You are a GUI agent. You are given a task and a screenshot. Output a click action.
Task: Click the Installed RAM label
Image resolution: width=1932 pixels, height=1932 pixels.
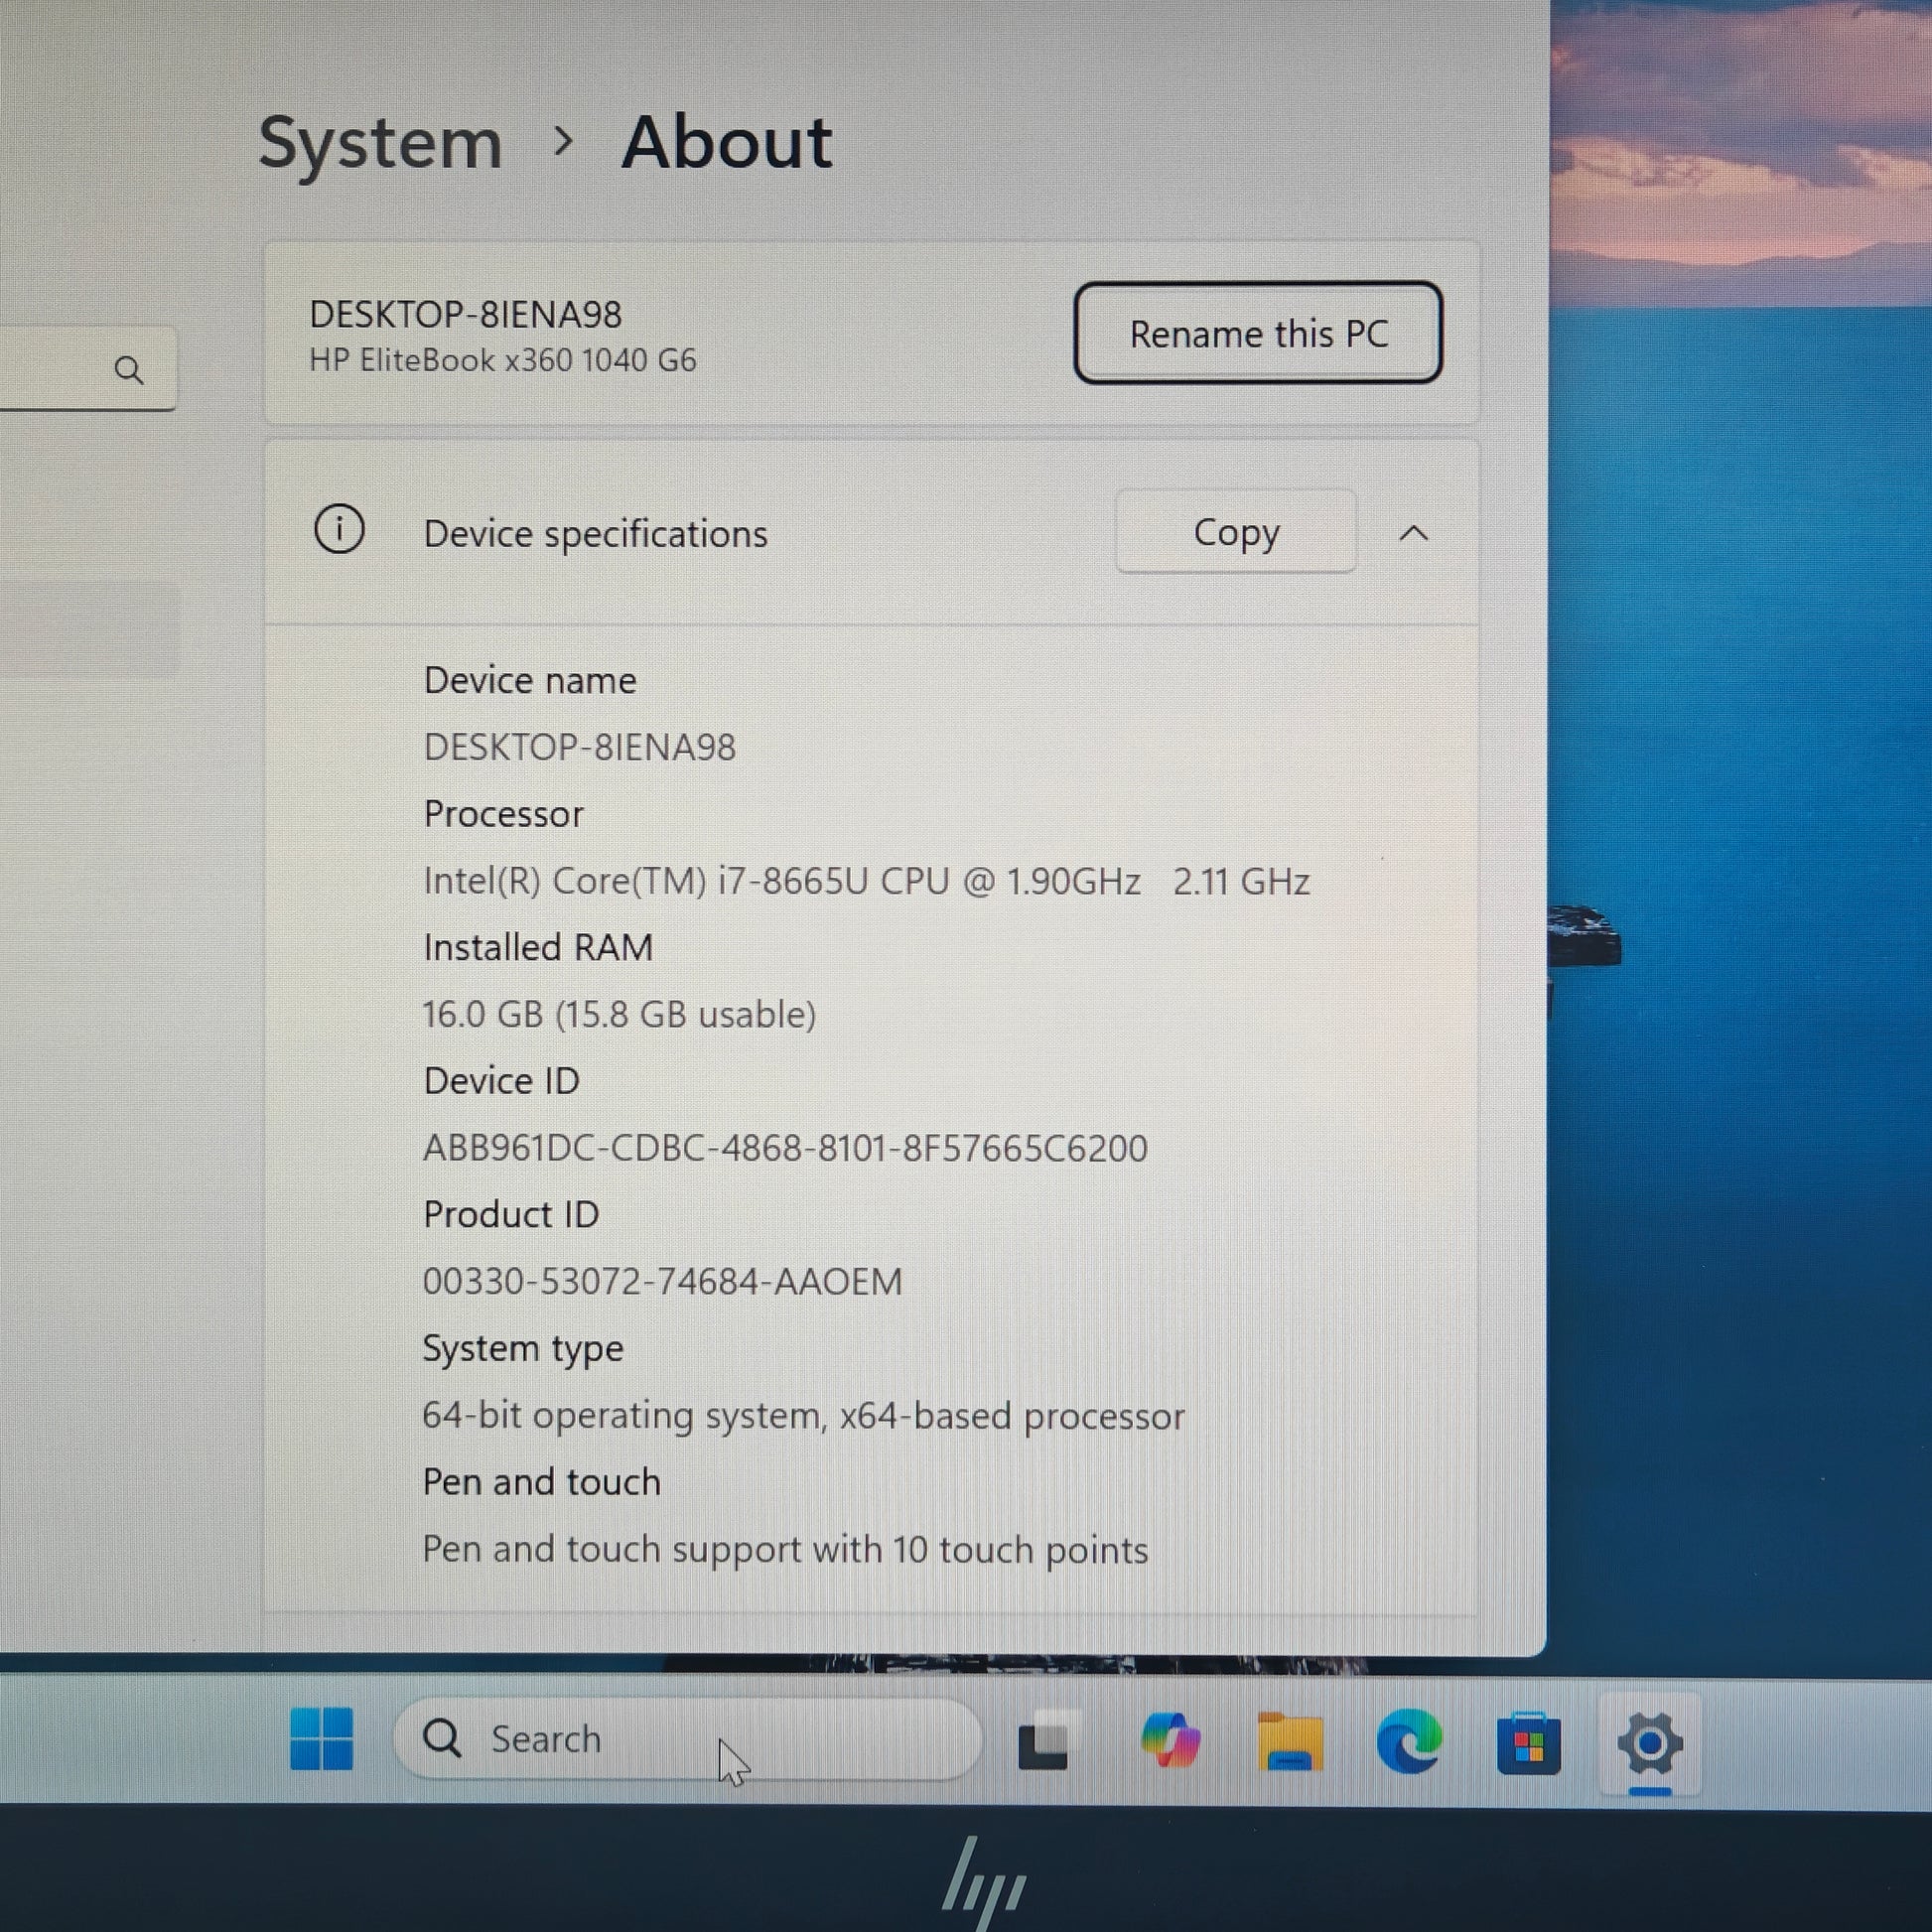click(x=538, y=947)
